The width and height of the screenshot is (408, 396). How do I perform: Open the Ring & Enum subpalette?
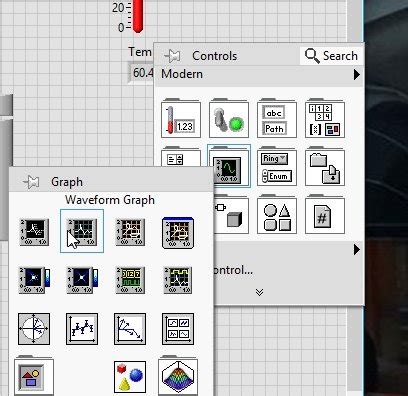[277, 167]
